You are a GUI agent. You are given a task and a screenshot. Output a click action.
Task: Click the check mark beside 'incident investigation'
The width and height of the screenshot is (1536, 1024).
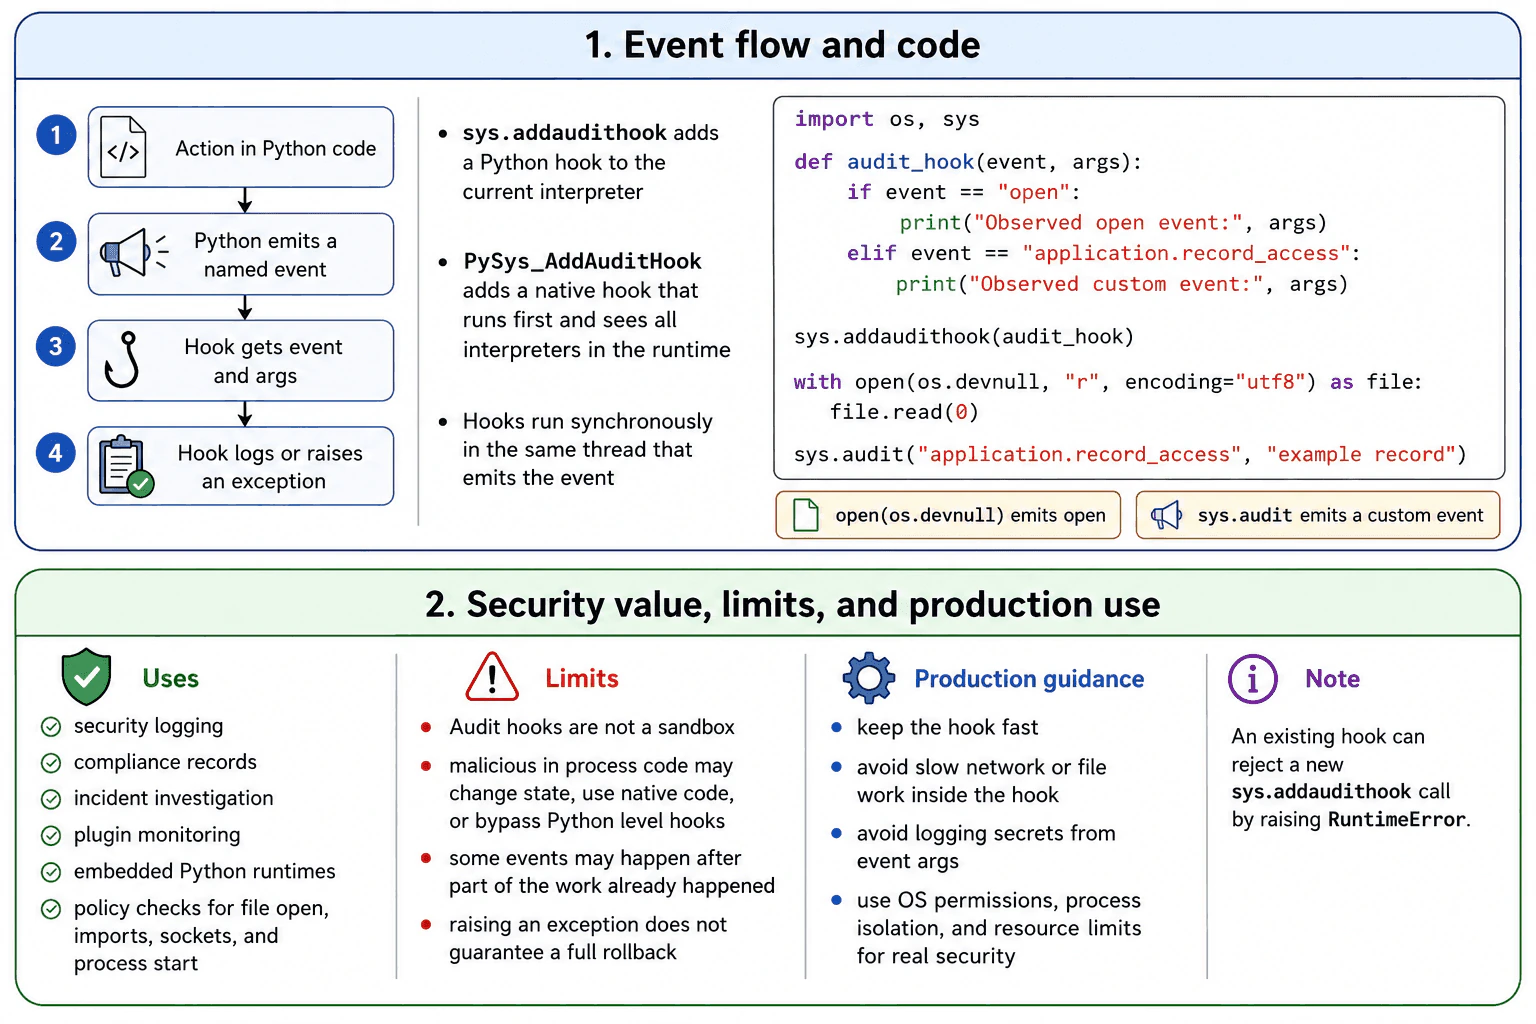(x=51, y=799)
